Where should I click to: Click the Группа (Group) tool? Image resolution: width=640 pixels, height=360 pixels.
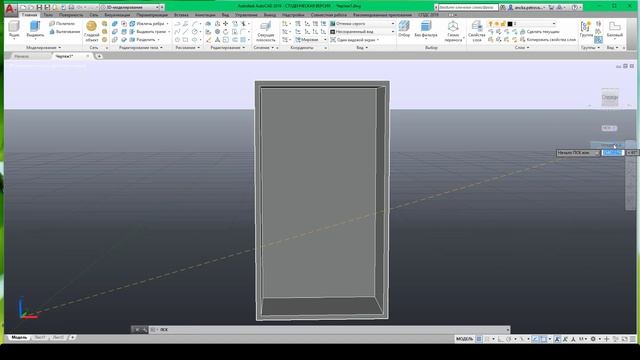tap(586, 29)
